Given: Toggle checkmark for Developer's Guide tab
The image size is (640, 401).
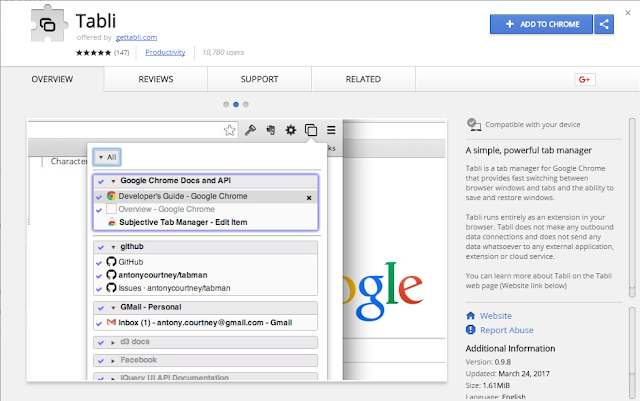Looking at the screenshot, I should 99,197.
